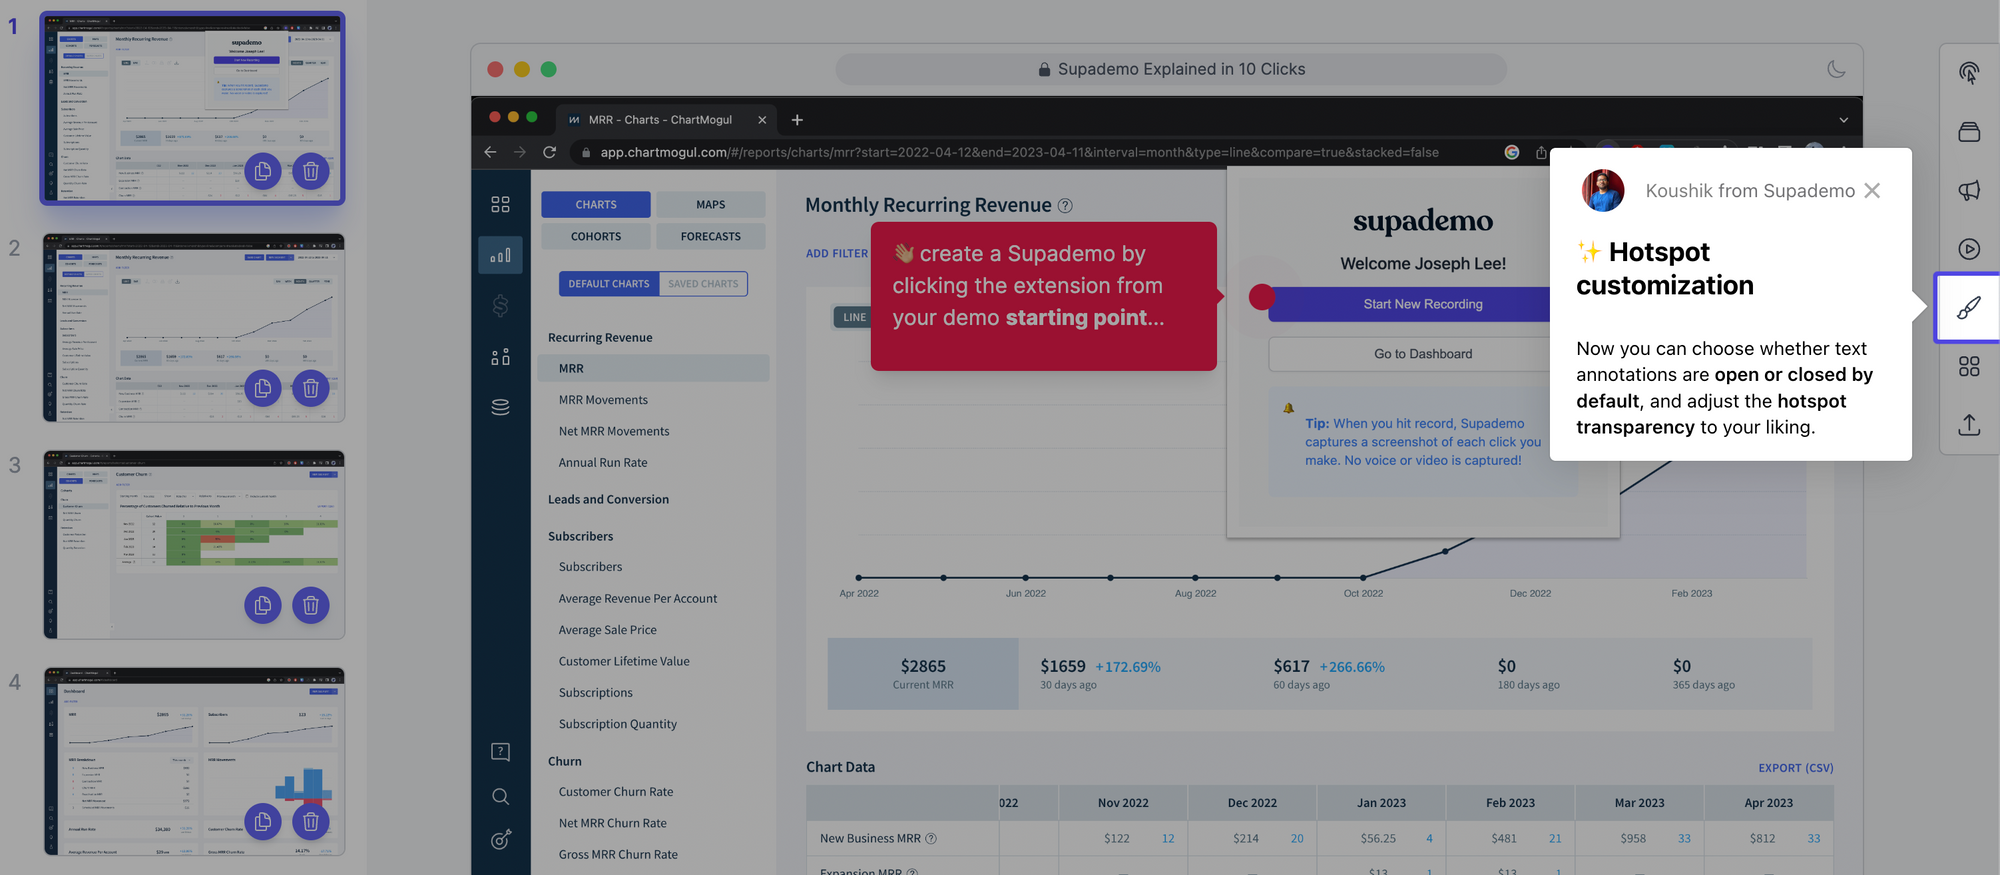
Task: Delete slide 2 using its trash icon
Action: click(x=311, y=388)
